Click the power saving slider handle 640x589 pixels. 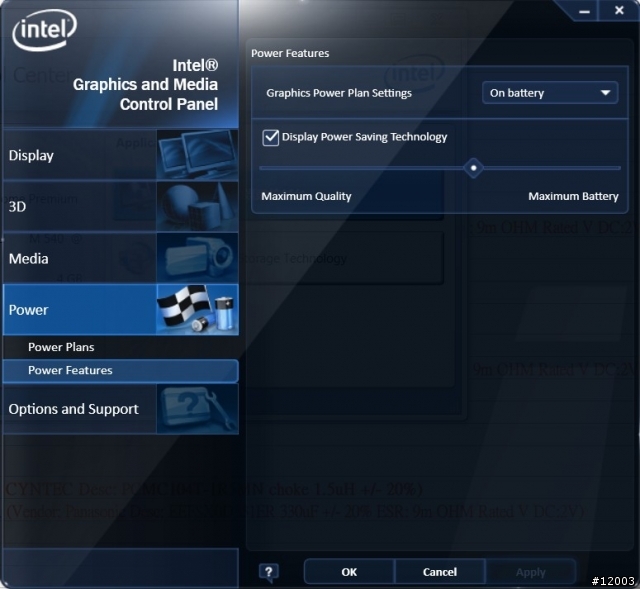[x=473, y=168]
